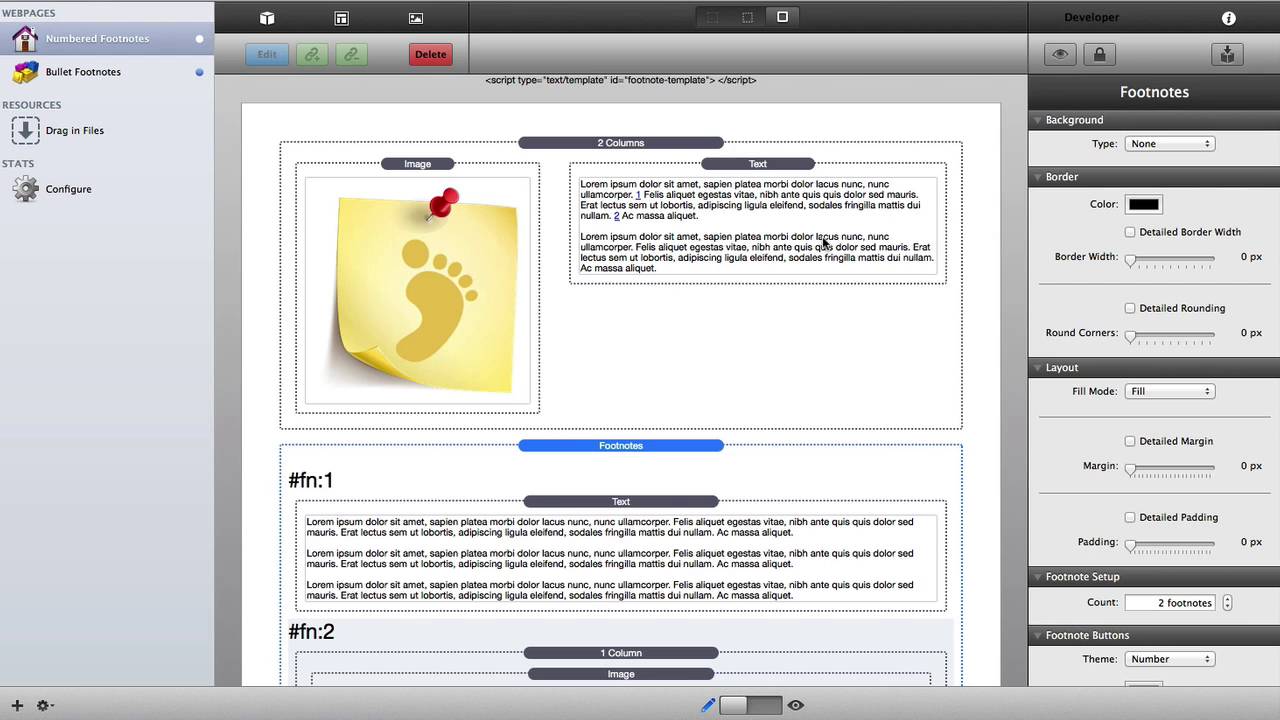Open the gear actions menu at bottom
The width and height of the screenshot is (1280, 720).
point(44,705)
